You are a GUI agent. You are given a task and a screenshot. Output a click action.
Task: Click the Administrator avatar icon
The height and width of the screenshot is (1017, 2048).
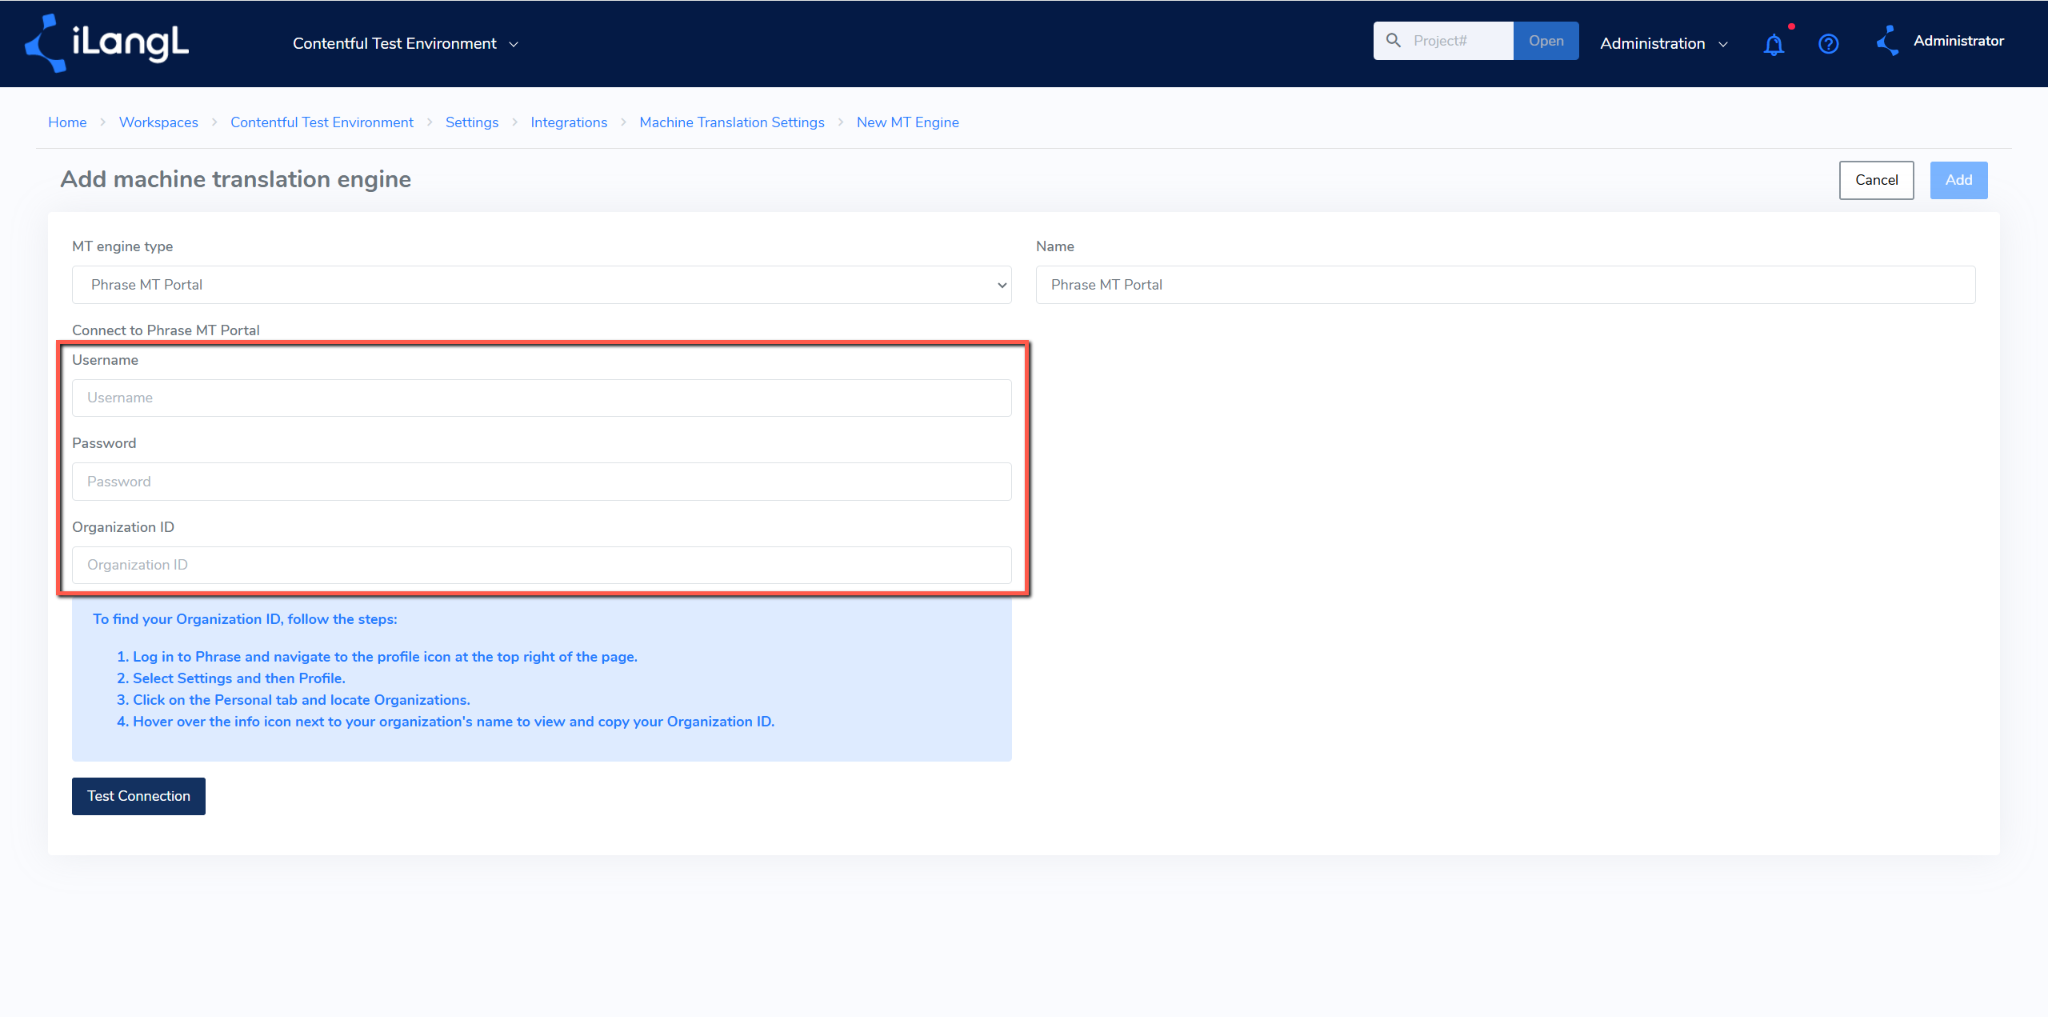pyautogui.click(x=1887, y=41)
